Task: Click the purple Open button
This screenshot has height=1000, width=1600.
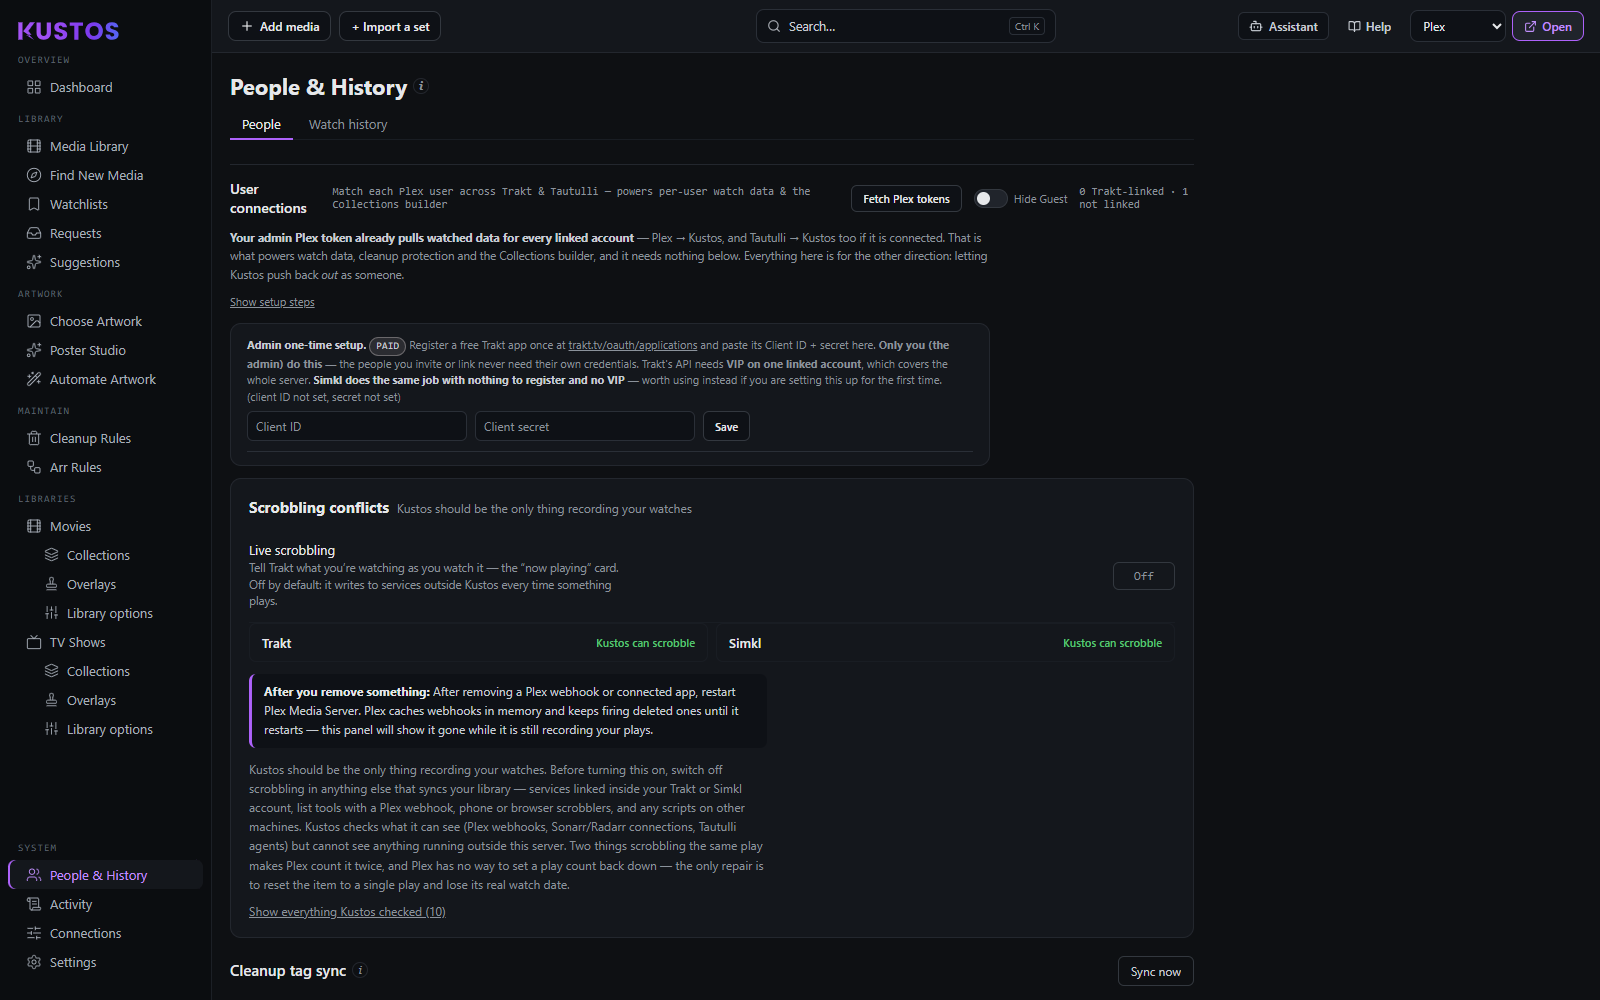Action: point(1547,27)
